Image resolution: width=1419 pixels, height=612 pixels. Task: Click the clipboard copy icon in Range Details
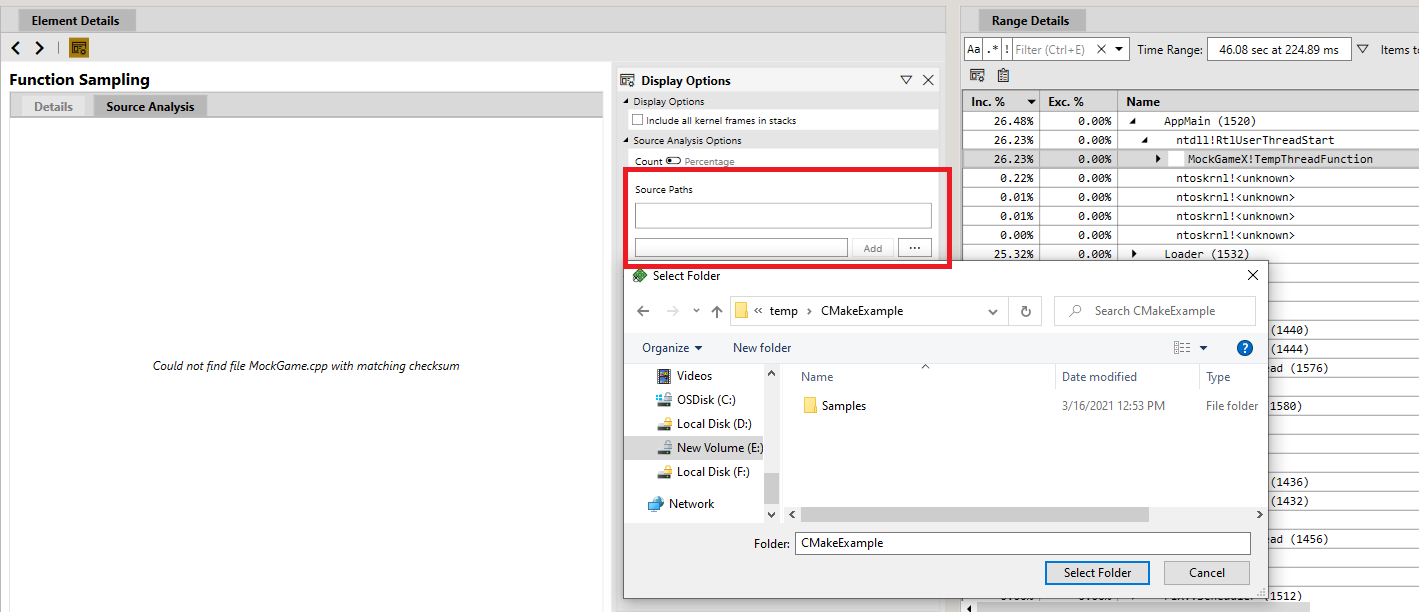click(1003, 76)
